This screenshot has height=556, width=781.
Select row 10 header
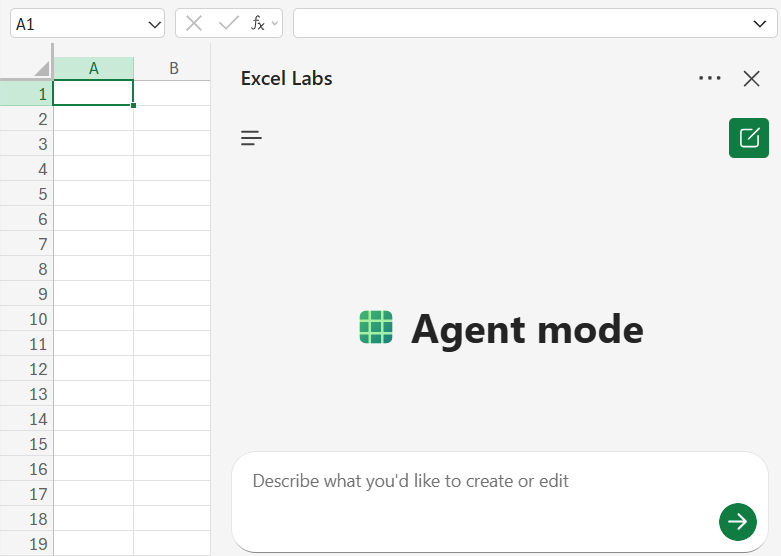click(26, 318)
